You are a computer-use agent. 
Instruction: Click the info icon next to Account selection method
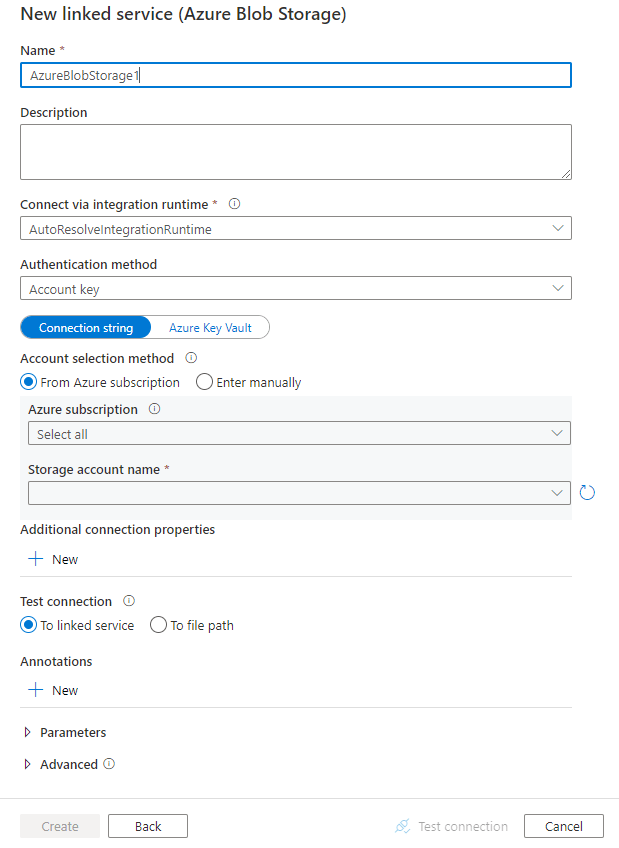click(190, 358)
